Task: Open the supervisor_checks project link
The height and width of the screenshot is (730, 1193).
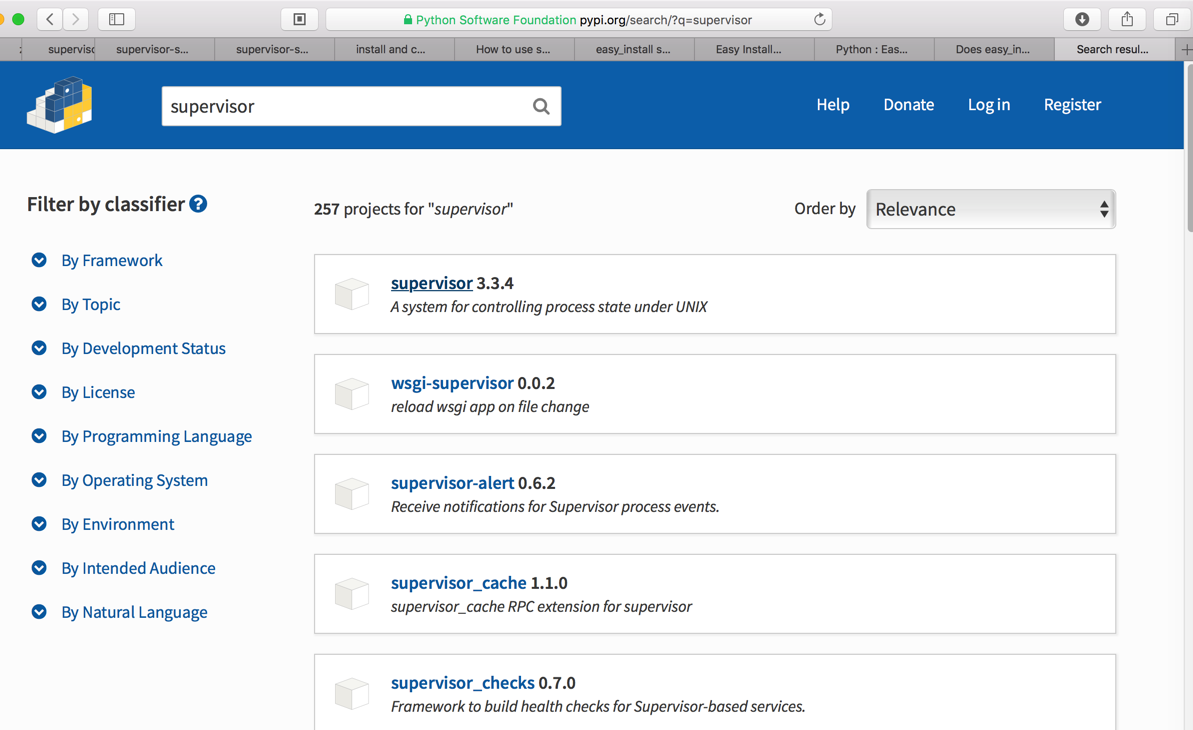Action: click(463, 683)
